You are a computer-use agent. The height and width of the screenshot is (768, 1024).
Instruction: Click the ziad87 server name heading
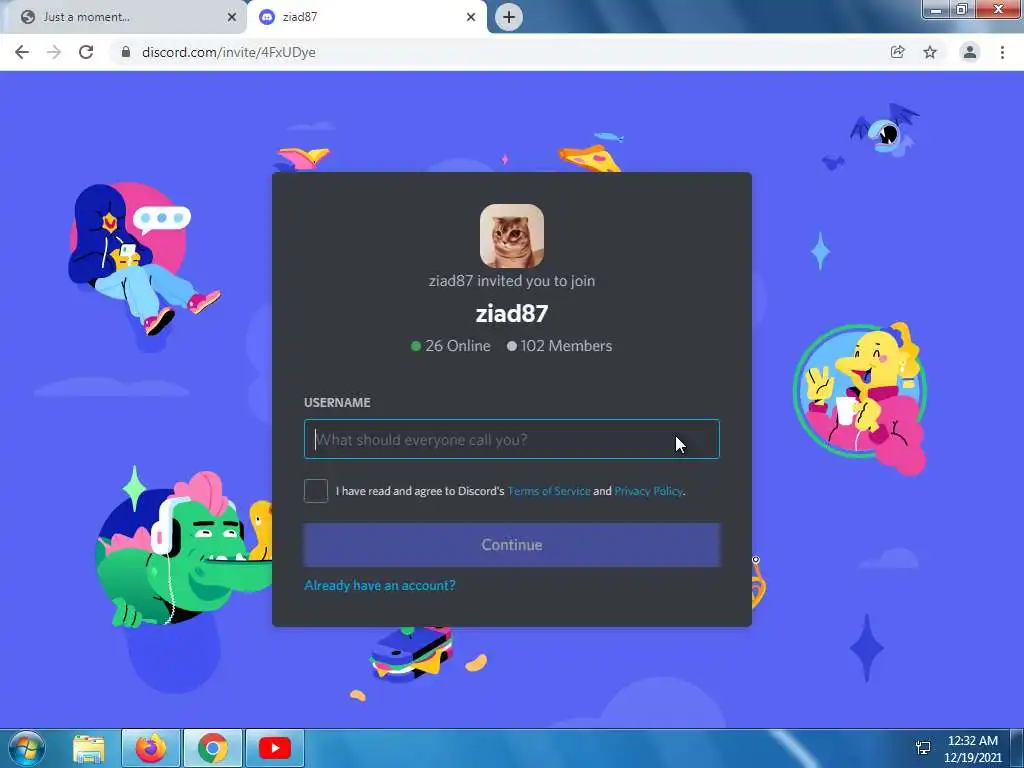(x=511, y=313)
